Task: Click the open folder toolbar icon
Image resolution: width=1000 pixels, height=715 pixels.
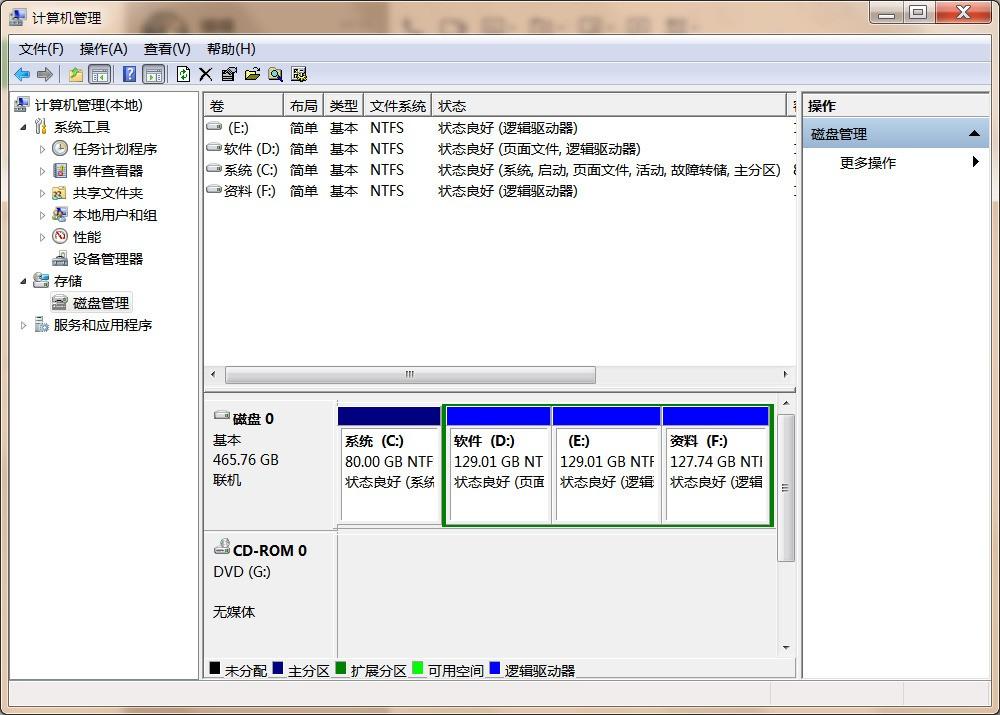Action: tap(252, 74)
